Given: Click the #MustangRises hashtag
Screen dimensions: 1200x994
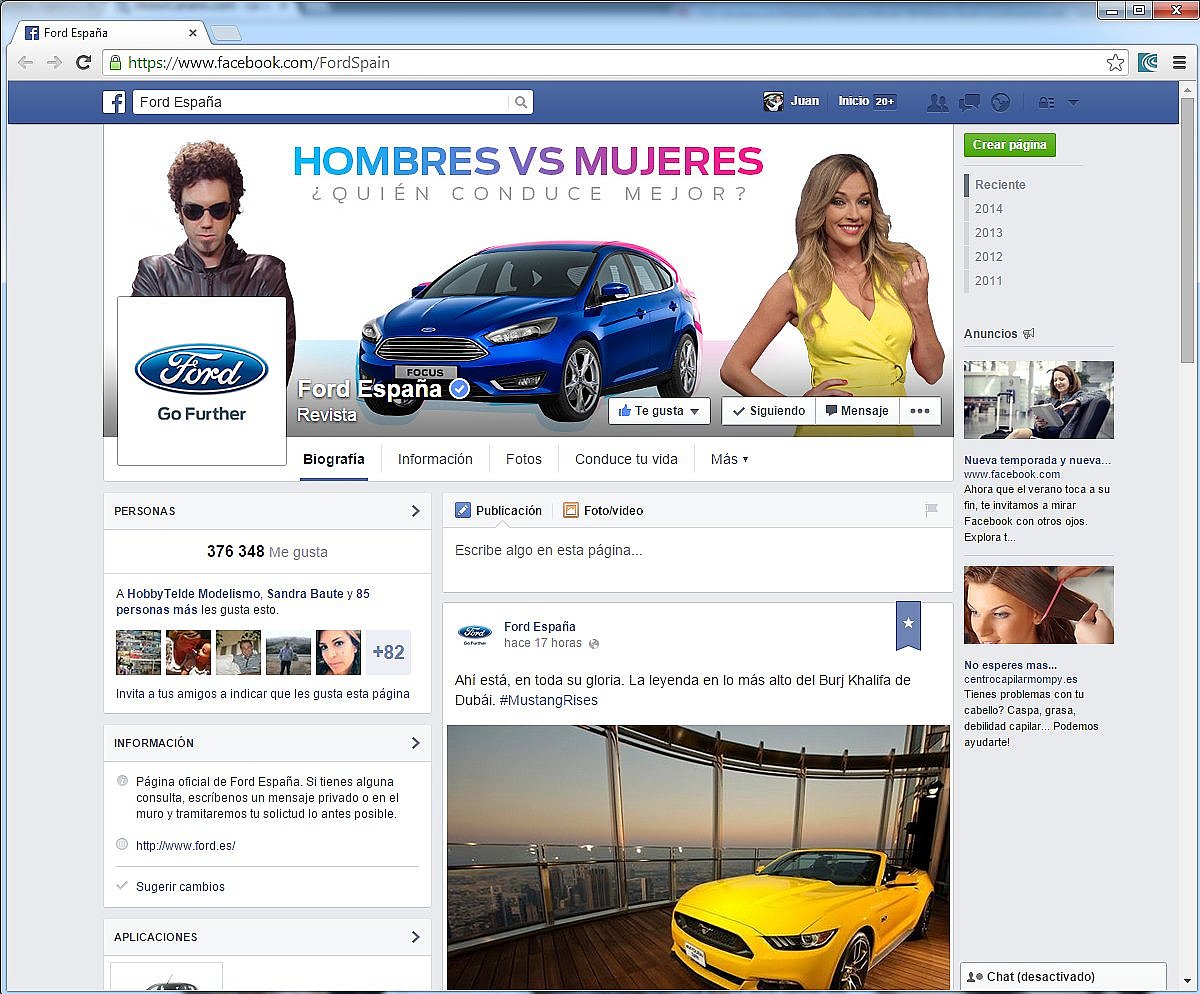Looking at the screenshot, I should pyautogui.click(x=549, y=700).
